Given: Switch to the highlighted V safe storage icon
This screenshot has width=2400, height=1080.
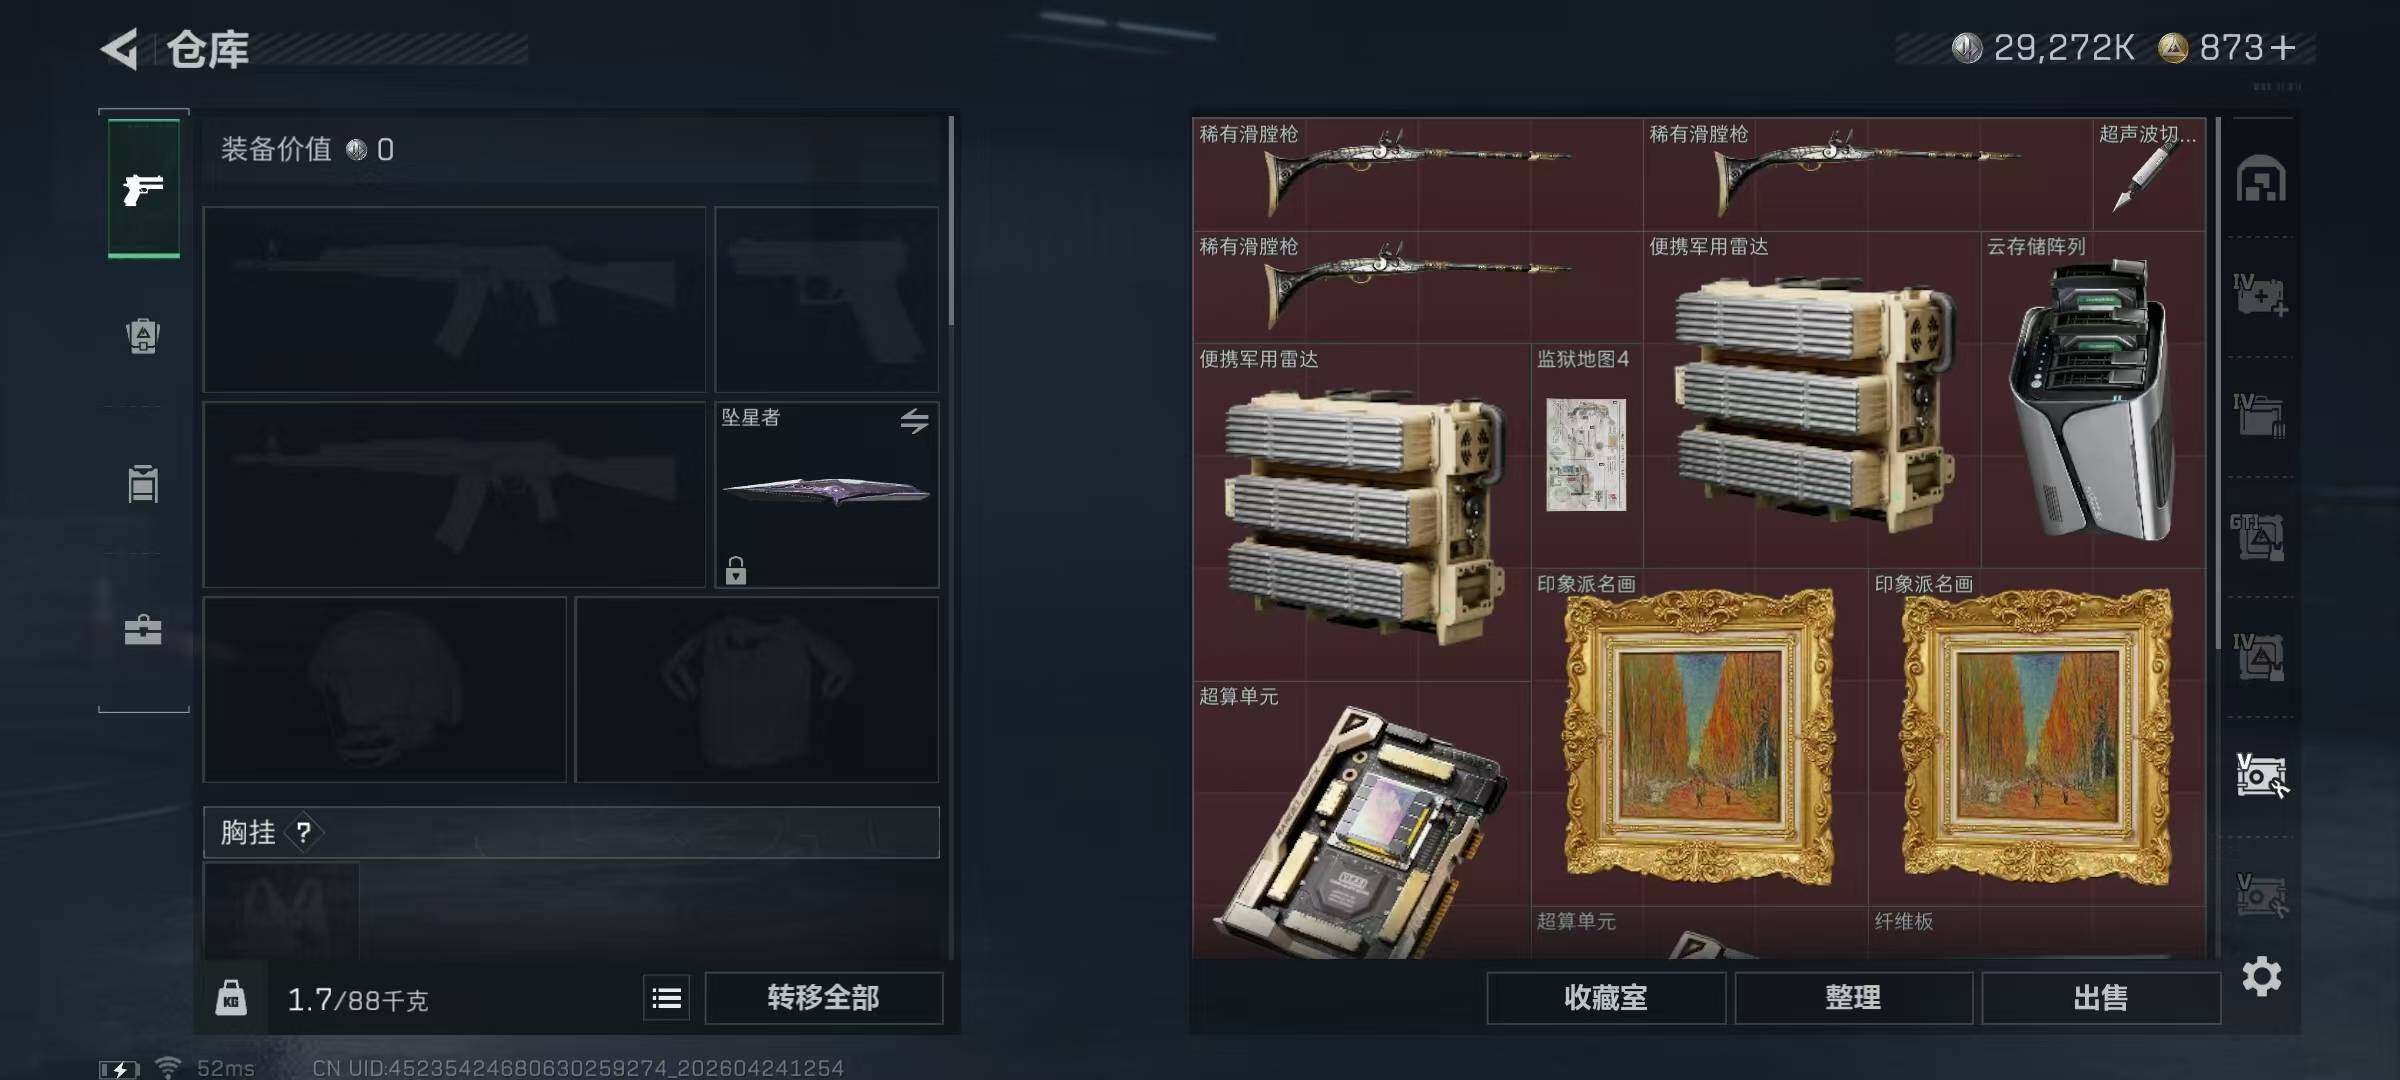Looking at the screenshot, I should point(2261,776).
